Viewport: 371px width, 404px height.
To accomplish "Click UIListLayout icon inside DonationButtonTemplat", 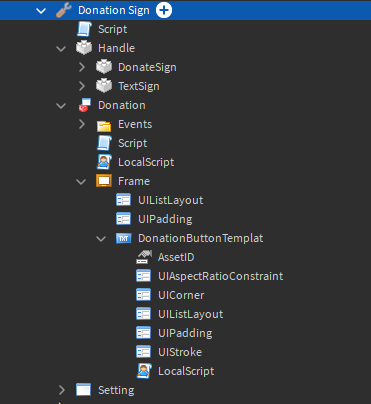I will (143, 314).
